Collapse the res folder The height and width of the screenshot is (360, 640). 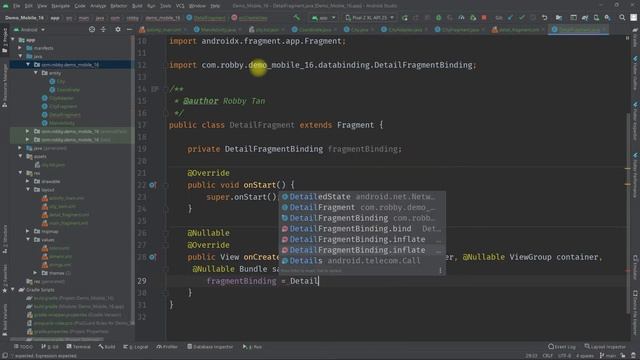(20, 173)
